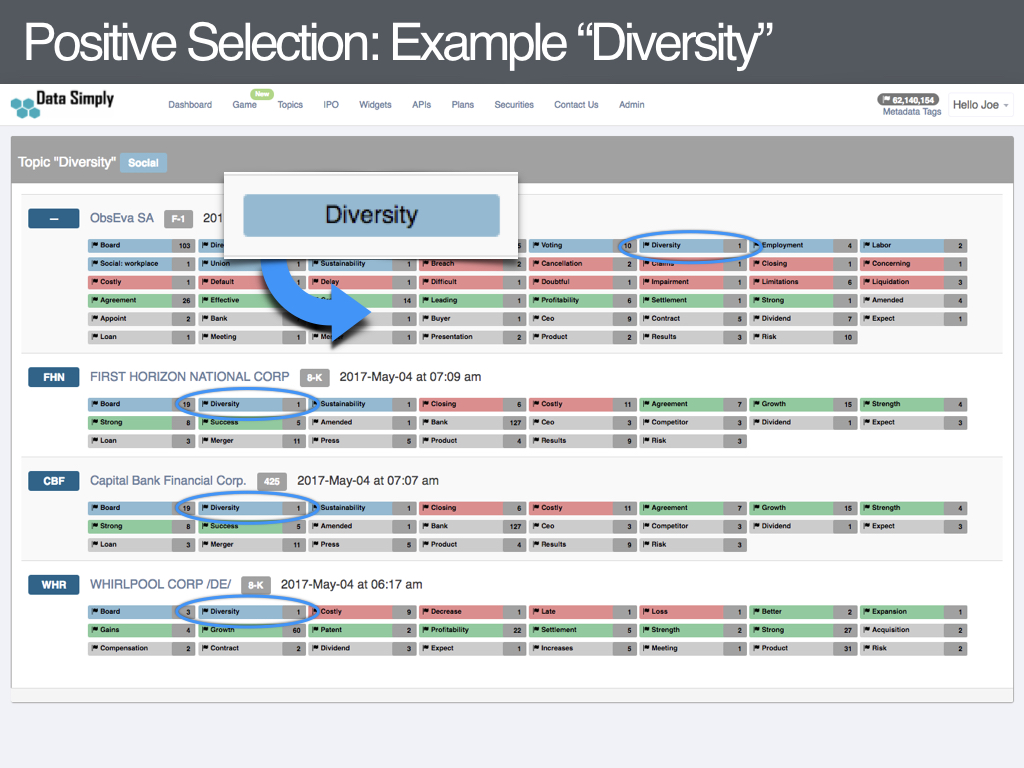Select the ObsEva Agreement 26 tag
The width and height of the screenshot is (1024, 768).
point(141,300)
